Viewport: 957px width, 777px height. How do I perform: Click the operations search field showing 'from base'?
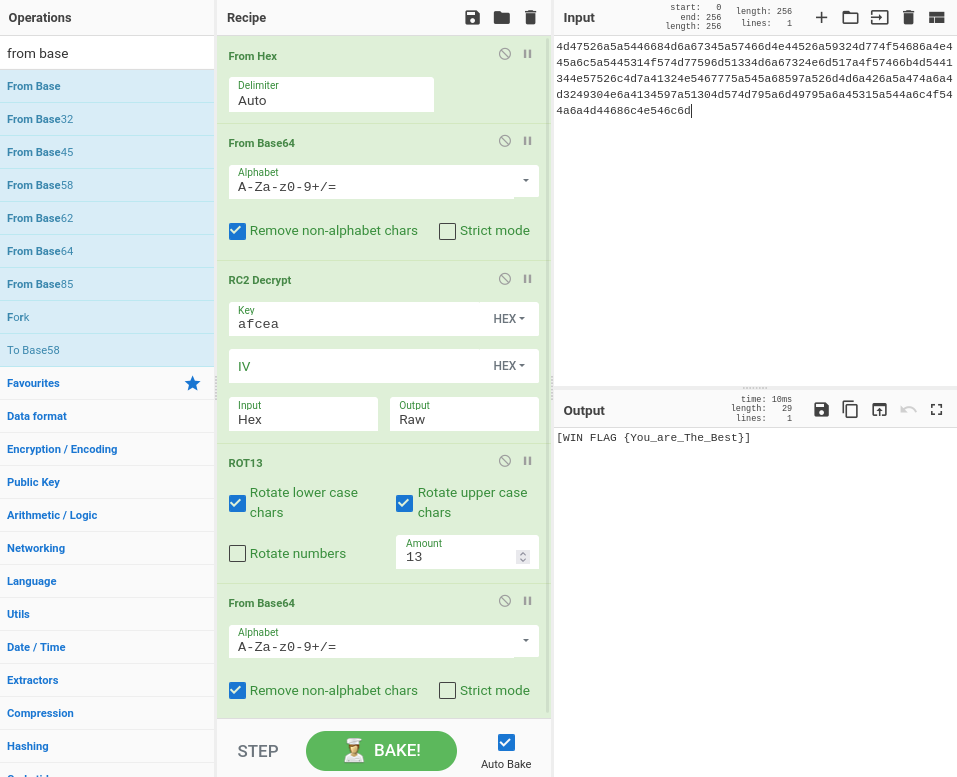(x=107, y=52)
